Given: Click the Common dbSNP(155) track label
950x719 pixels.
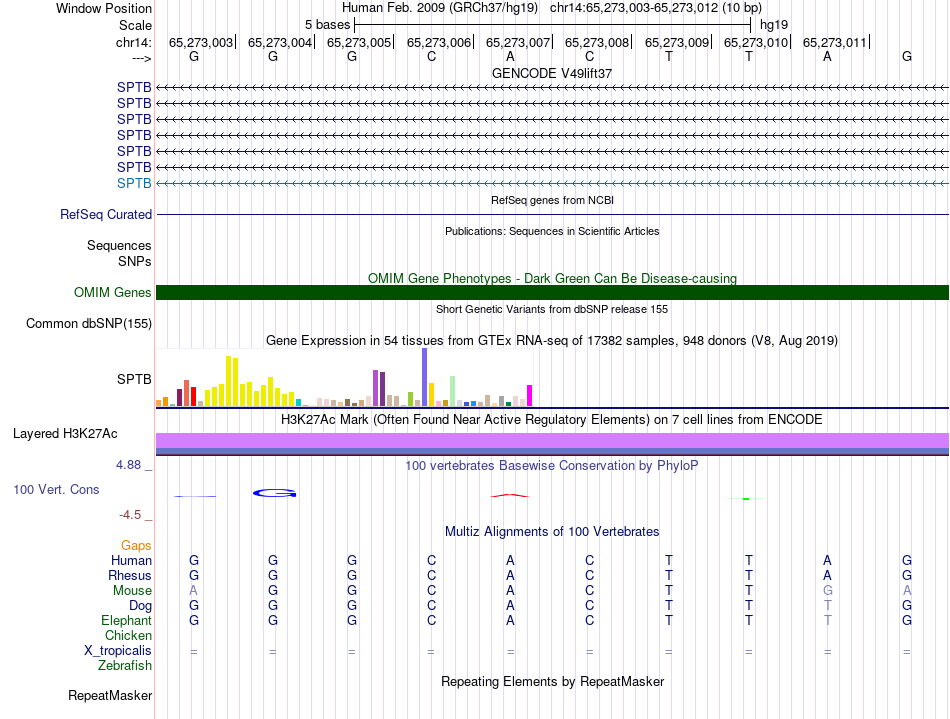Looking at the screenshot, I should coord(89,323).
